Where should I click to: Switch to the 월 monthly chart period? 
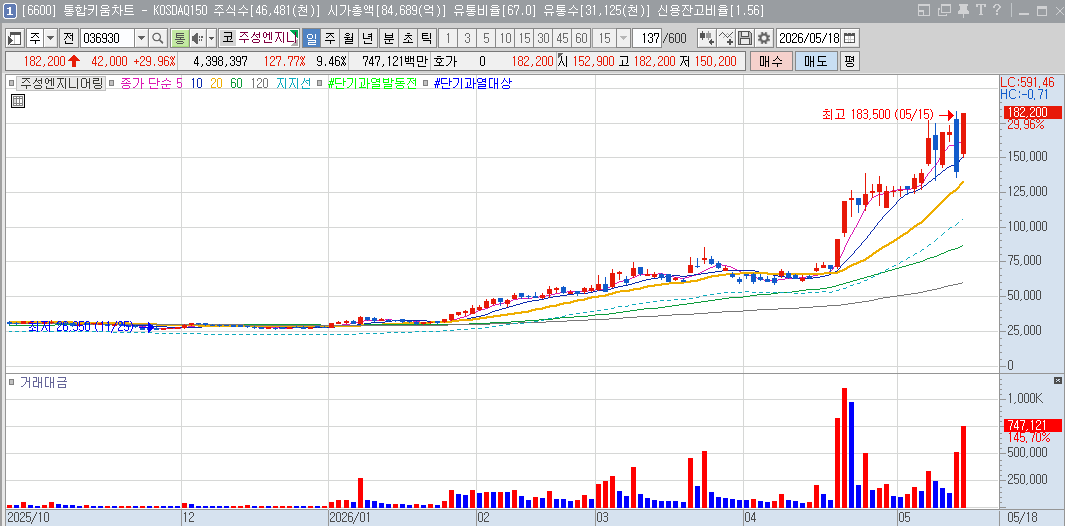coord(349,37)
